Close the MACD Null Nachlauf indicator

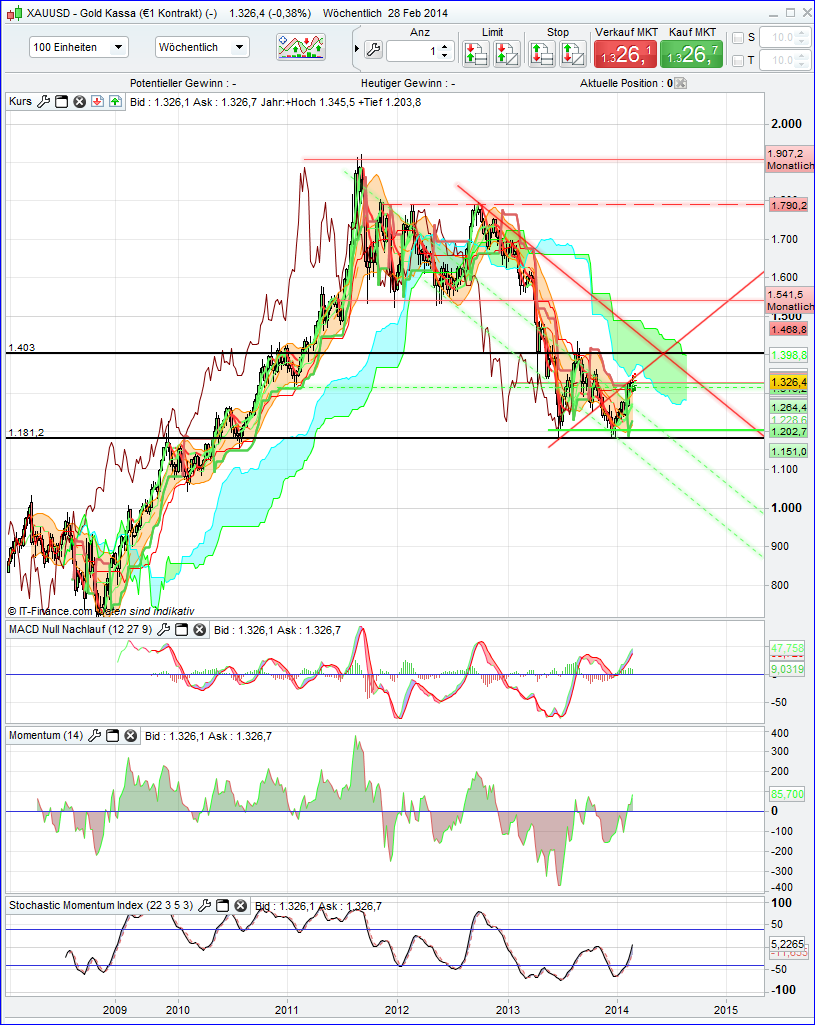200,628
